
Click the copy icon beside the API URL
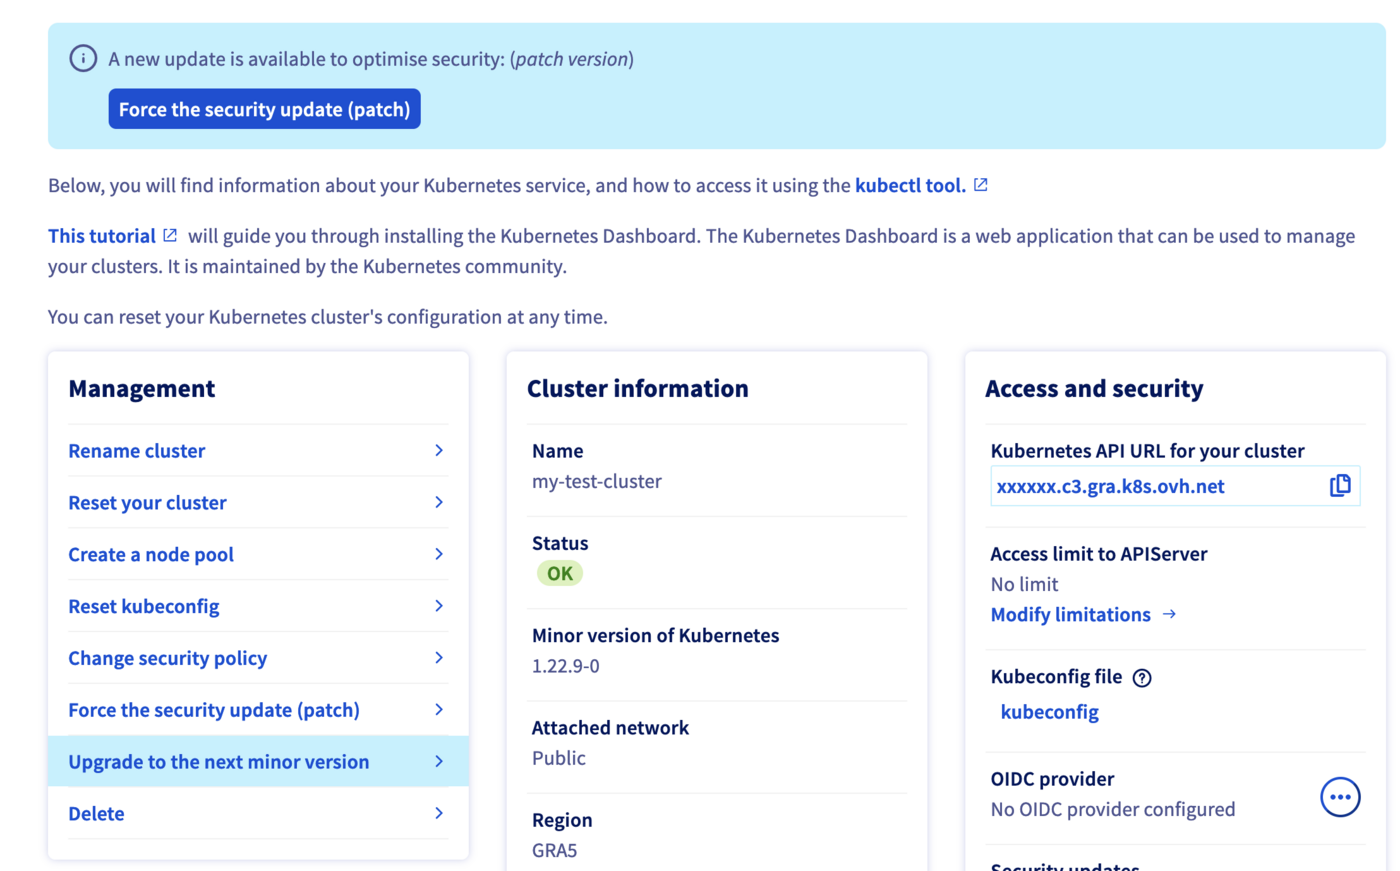click(1340, 486)
